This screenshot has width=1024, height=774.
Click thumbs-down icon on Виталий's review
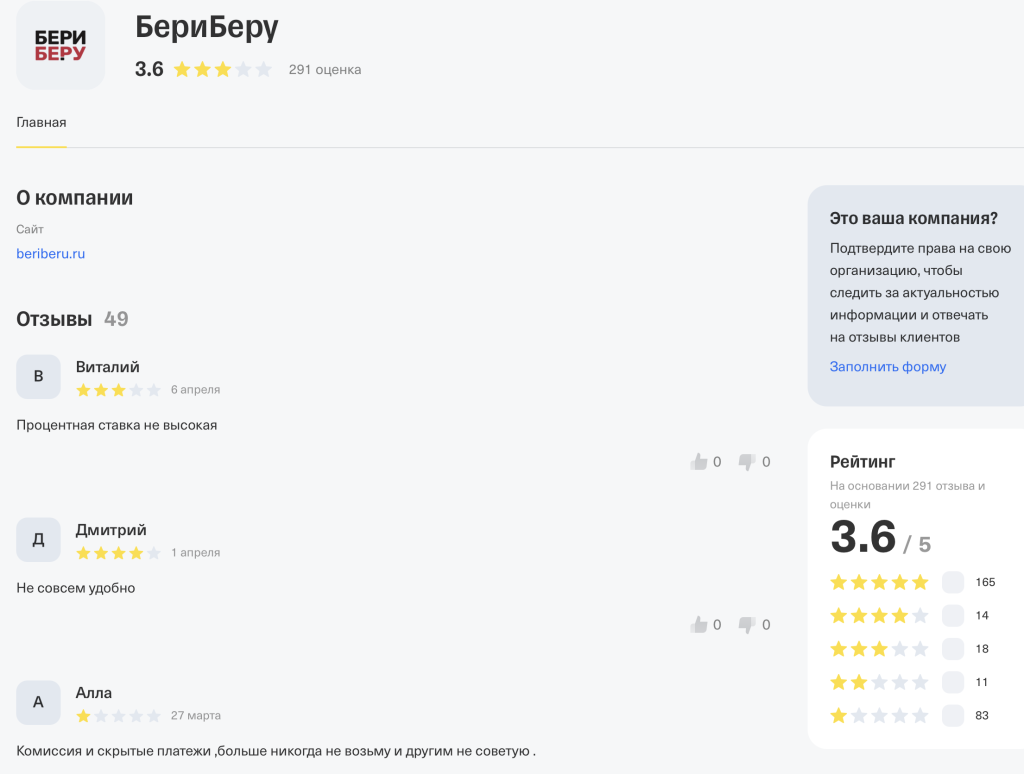click(x=747, y=462)
